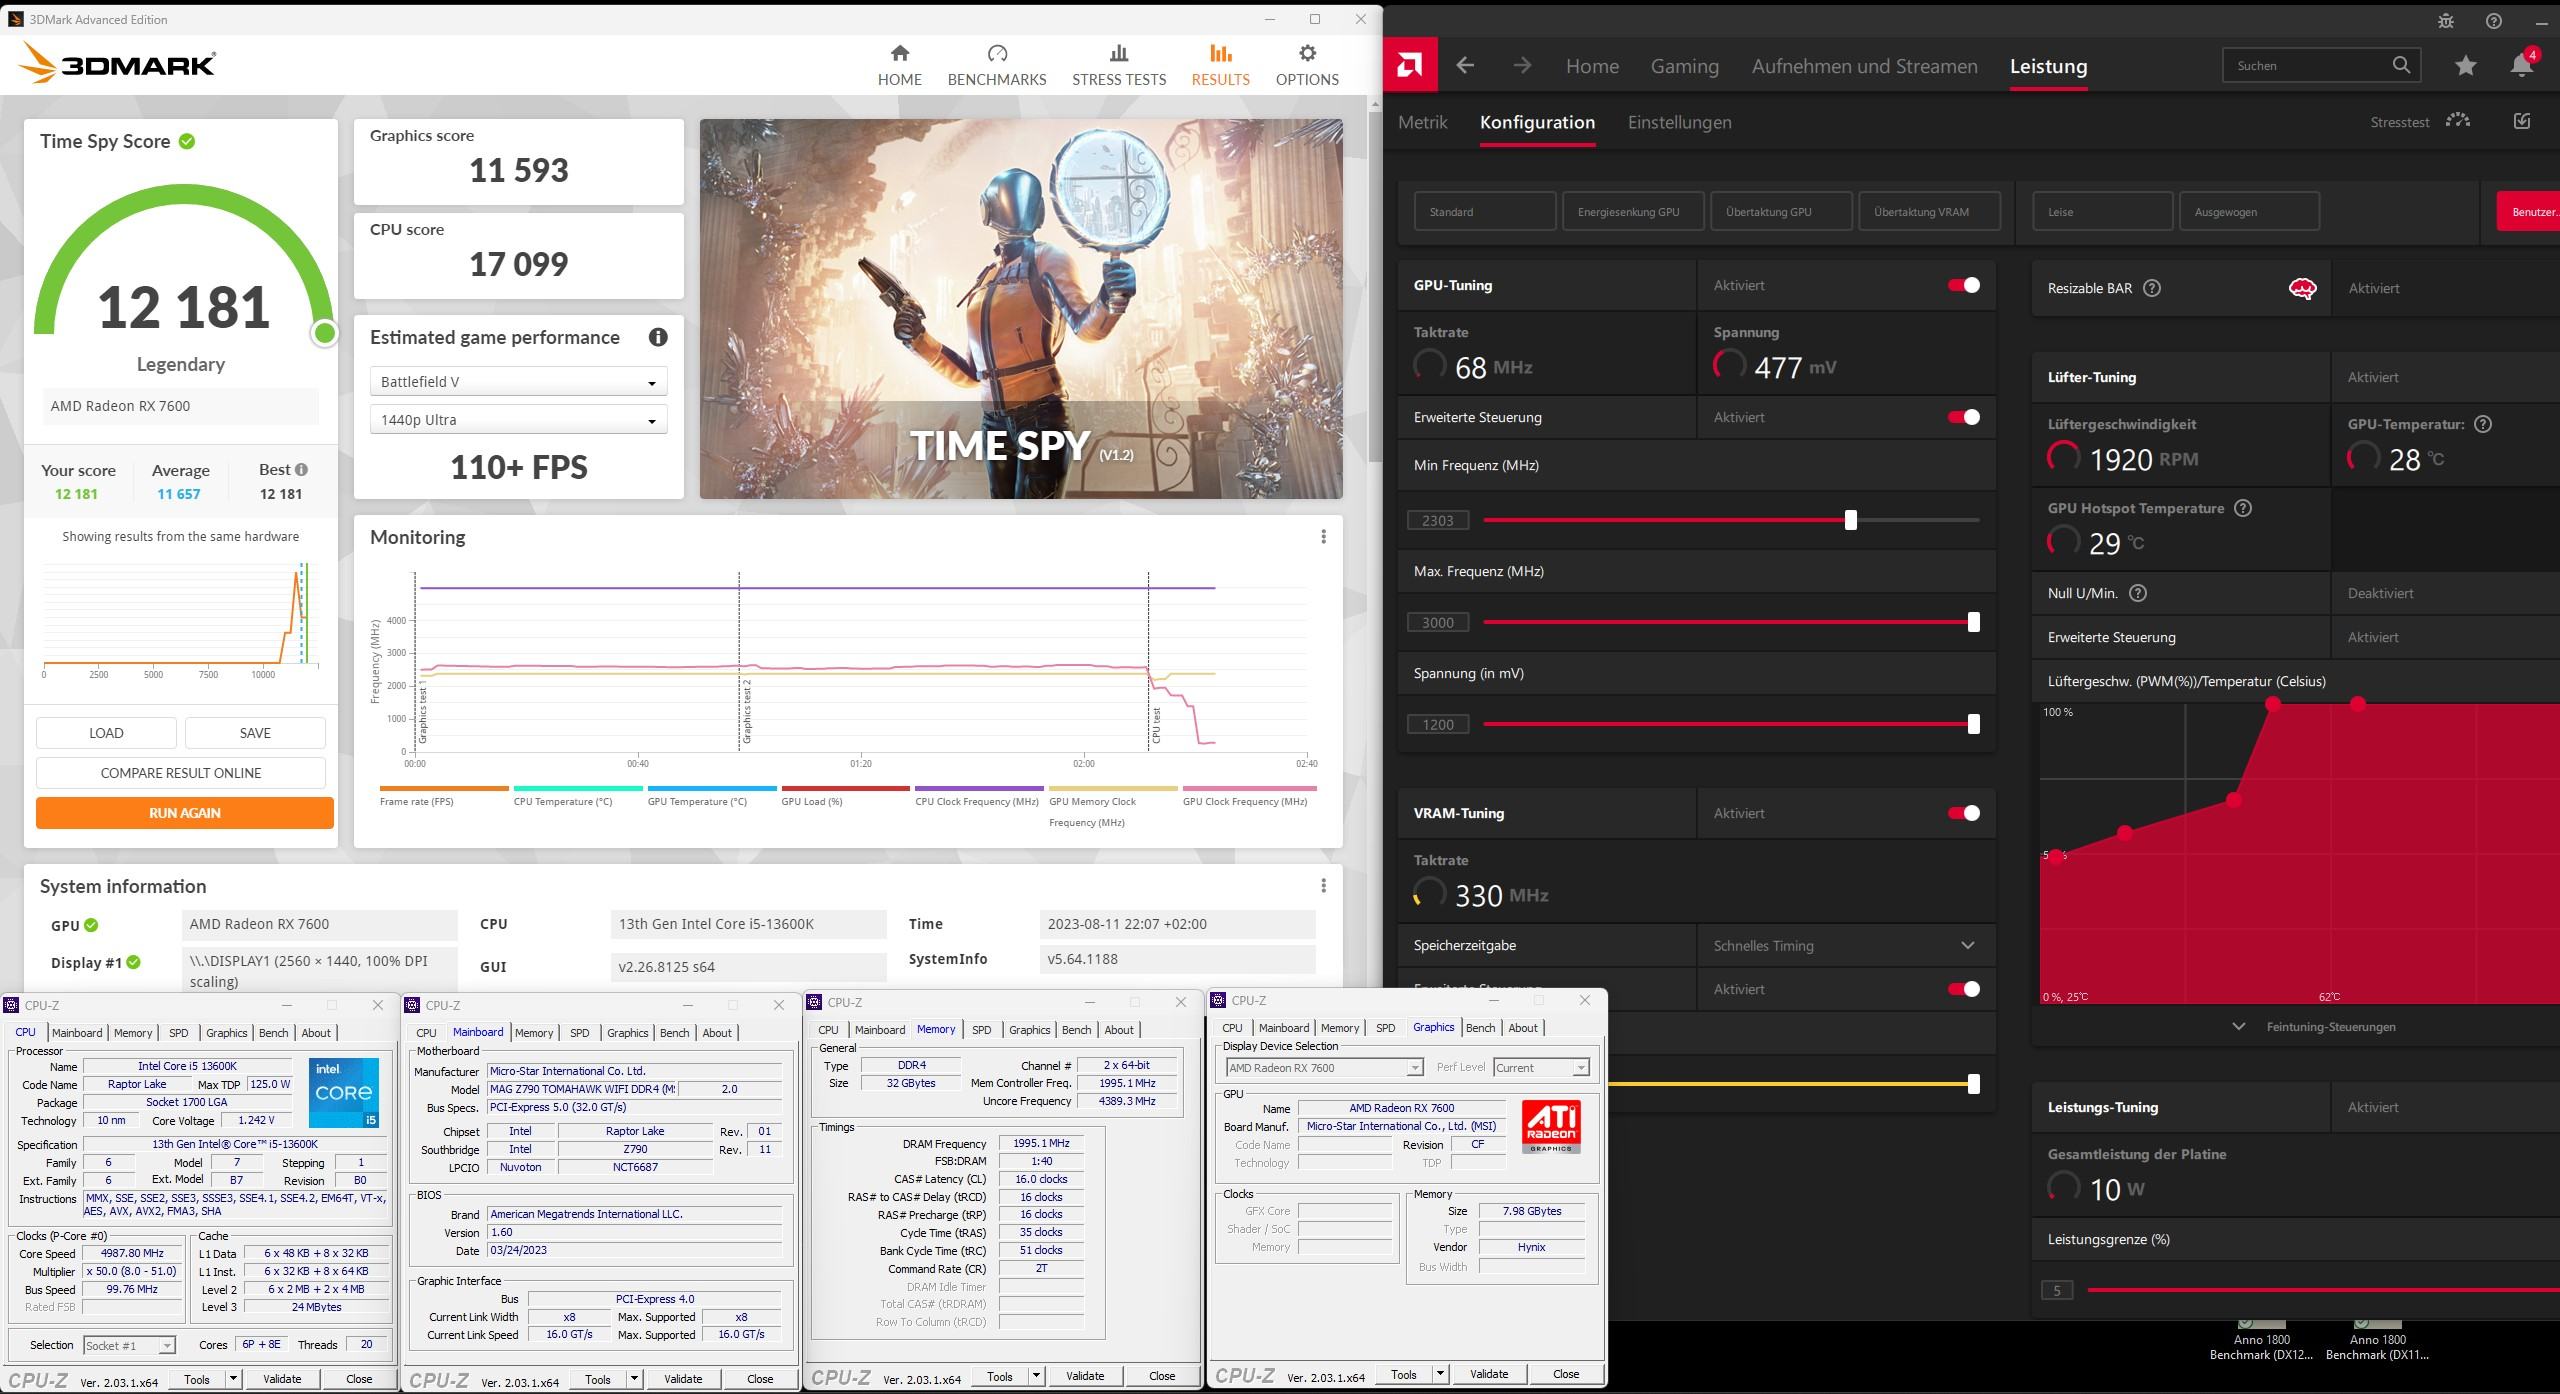Open the System information three-dot menu

click(x=1323, y=886)
